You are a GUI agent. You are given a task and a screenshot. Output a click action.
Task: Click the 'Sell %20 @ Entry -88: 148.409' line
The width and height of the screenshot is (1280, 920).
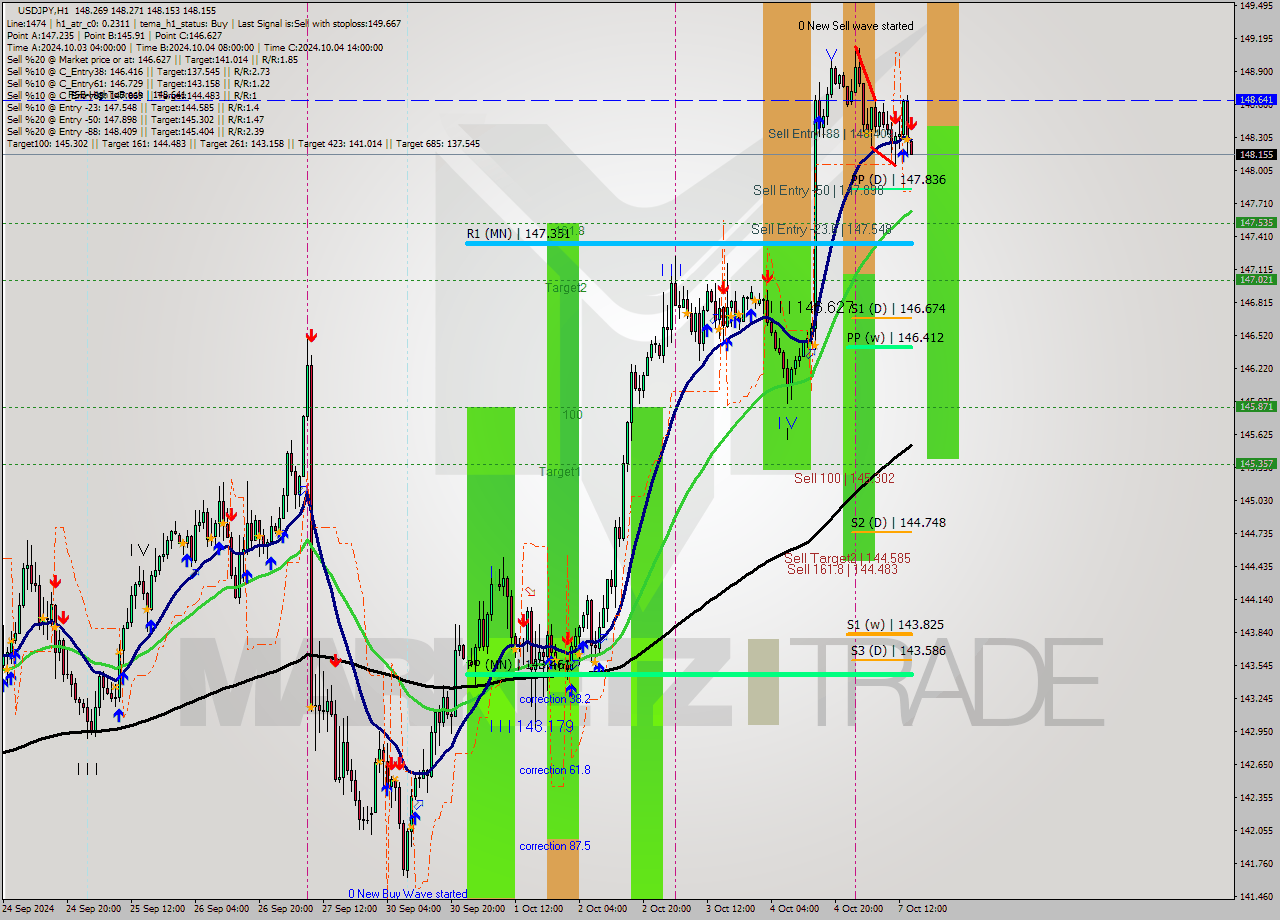click(x=135, y=131)
